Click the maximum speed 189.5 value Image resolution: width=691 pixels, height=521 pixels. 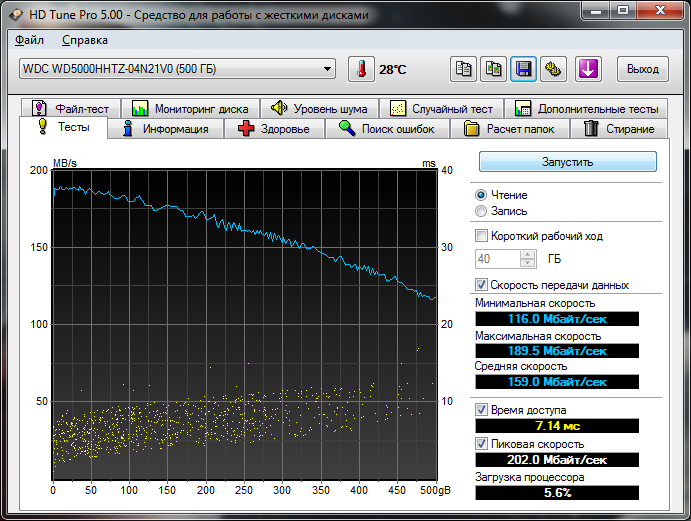click(557, 351)
